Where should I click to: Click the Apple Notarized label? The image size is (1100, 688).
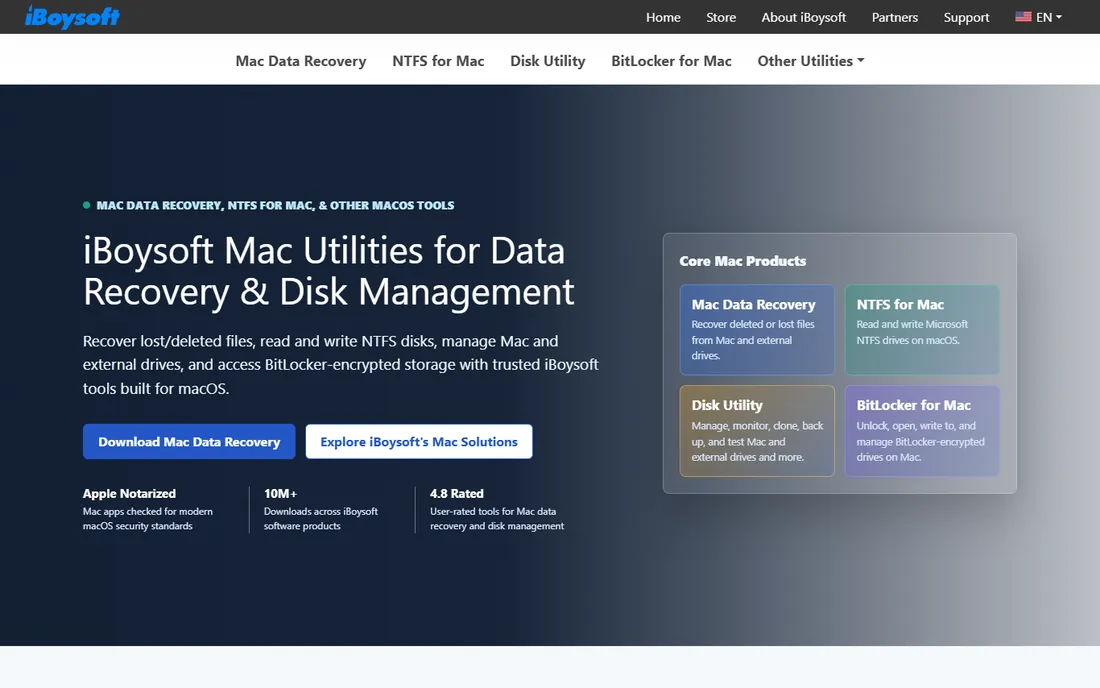point(129,494)
